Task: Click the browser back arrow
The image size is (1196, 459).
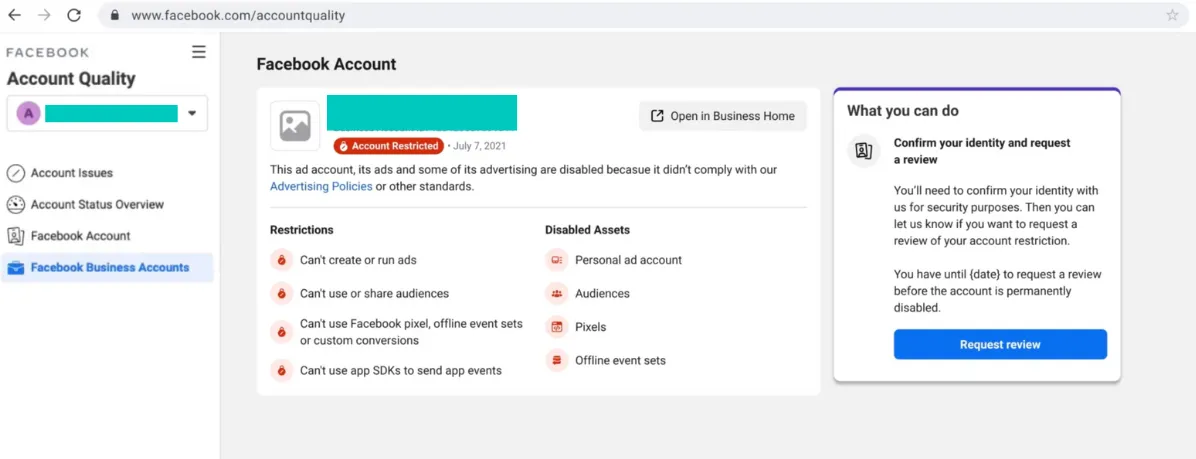Action: [14, 15]
